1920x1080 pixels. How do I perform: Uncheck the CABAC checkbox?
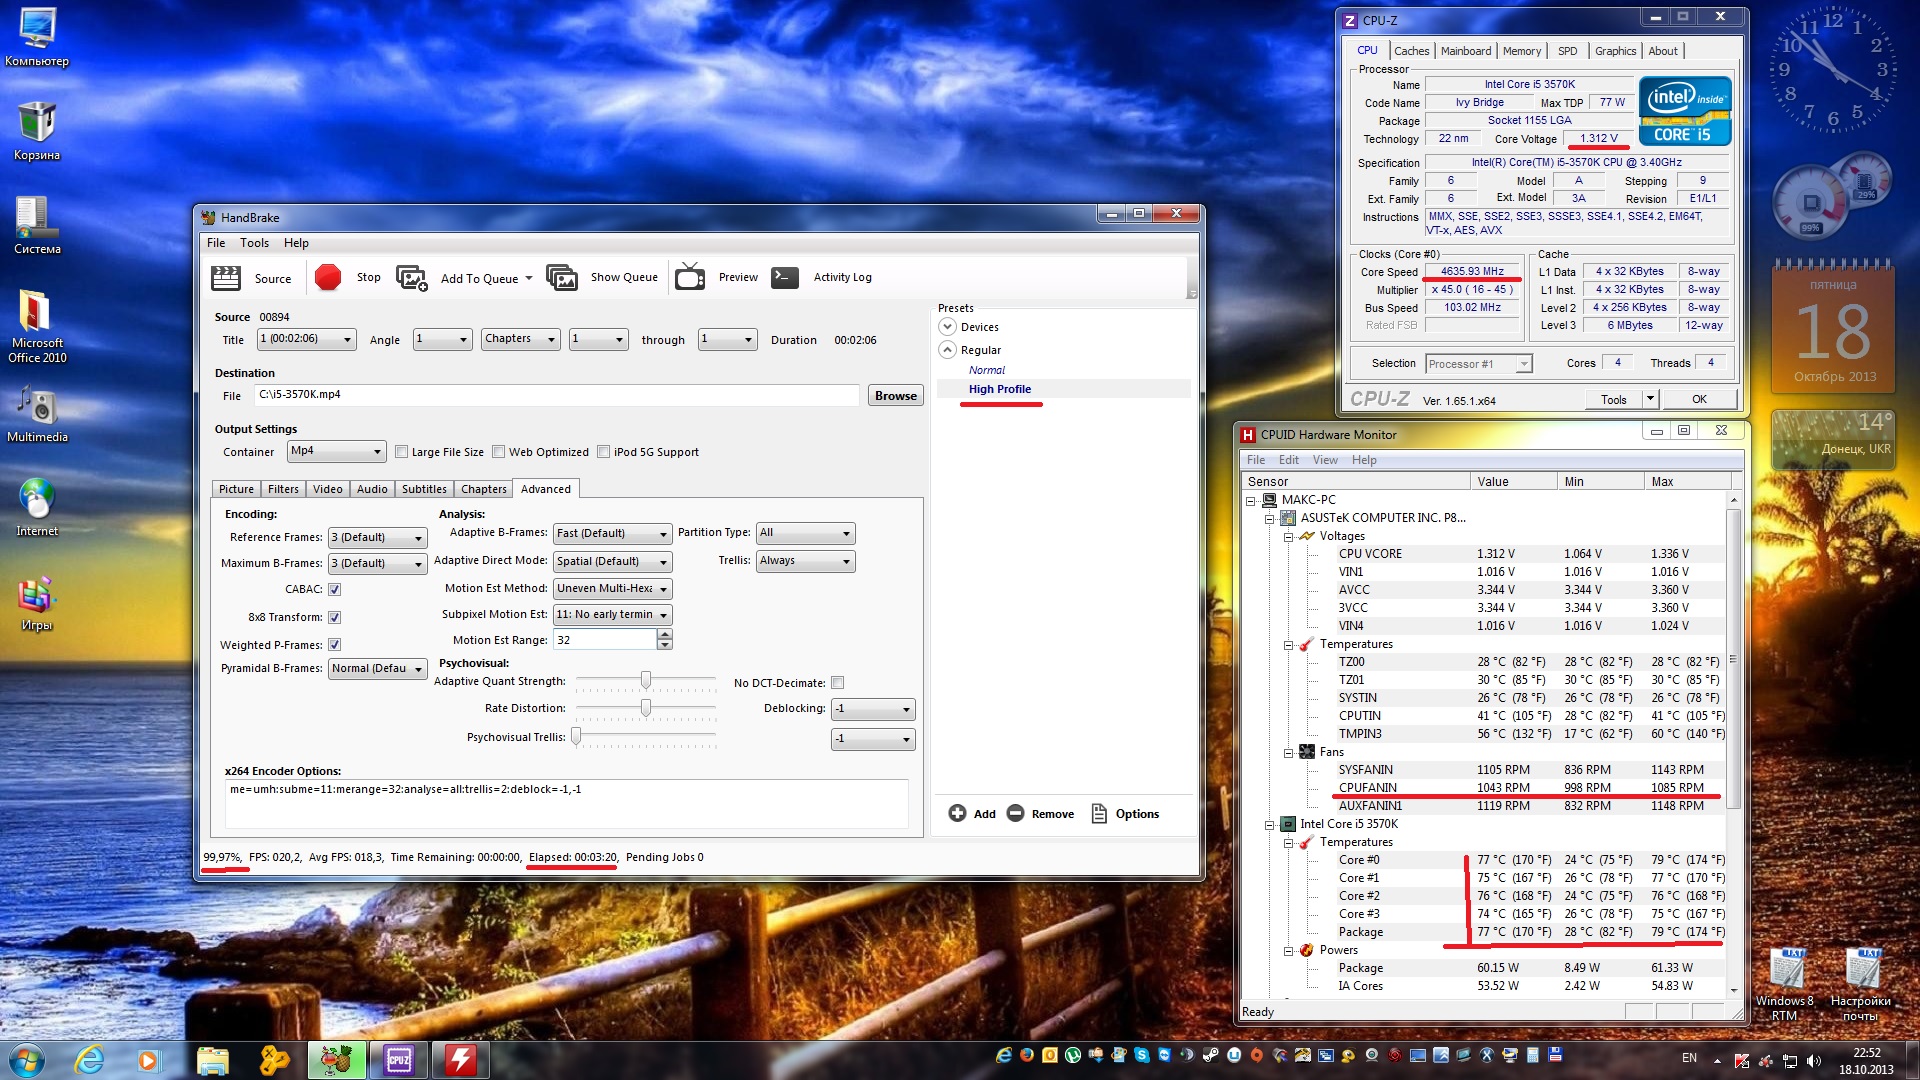tap(335, 589)
